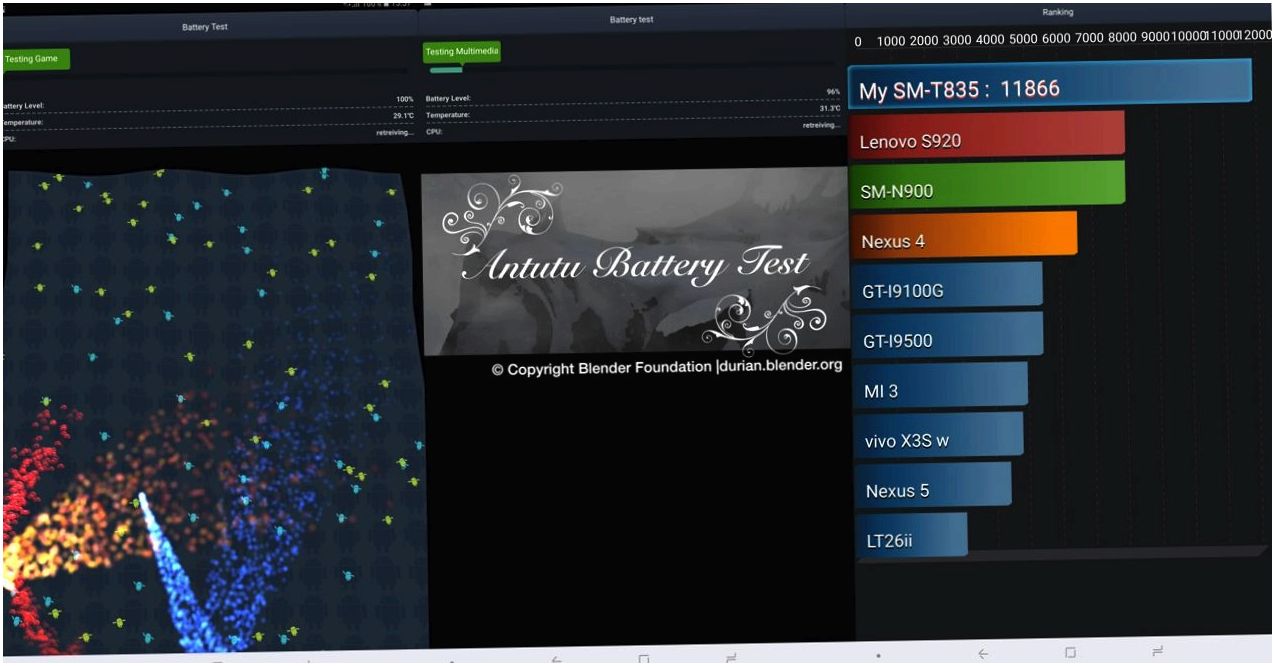The width and height of the screenshot is (1275, 666).
Task: Click CPU 'retreiving...' value in Game test panel
Action: click(x=394, y=132)
